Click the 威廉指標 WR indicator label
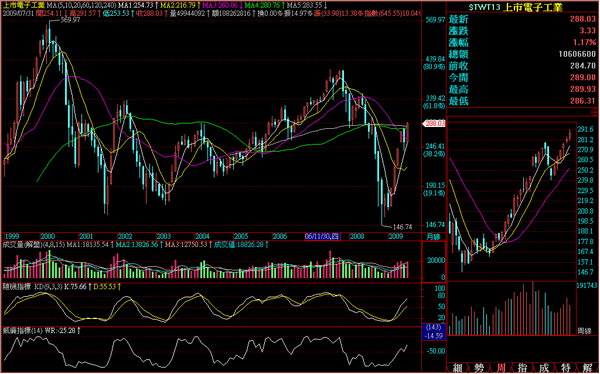Viewport: 600px width, 374px height. coord(17,330)
